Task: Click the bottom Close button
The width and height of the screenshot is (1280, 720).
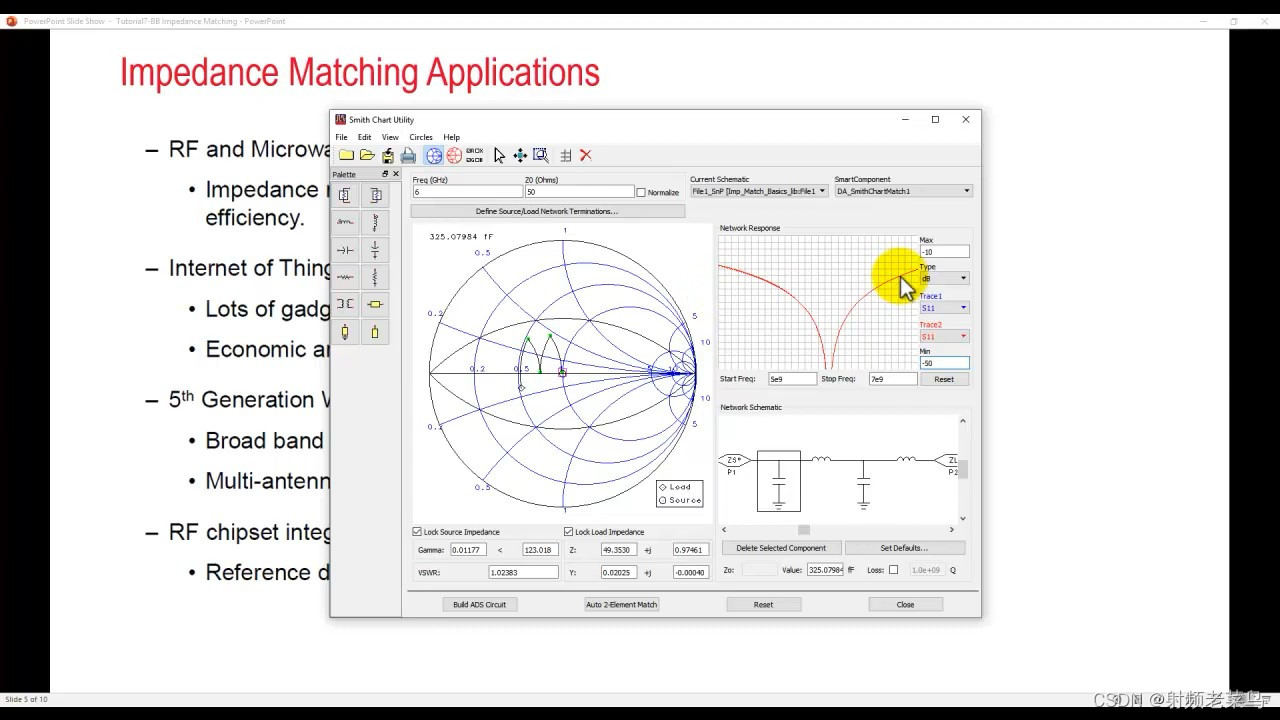Action: pos(905,604)
